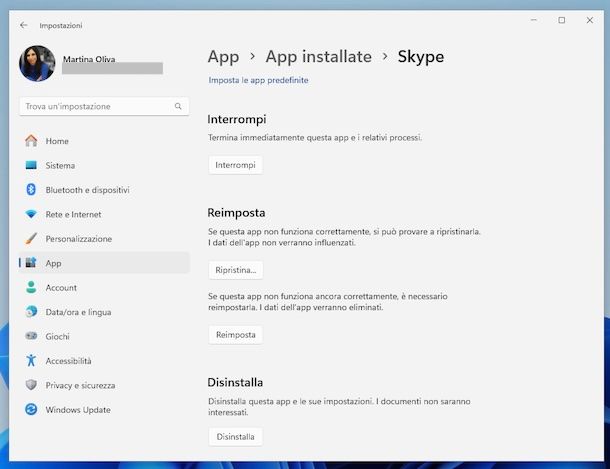Click the Bluetooth icon in the sidebar
610x469 pixels.
[31, 190]
